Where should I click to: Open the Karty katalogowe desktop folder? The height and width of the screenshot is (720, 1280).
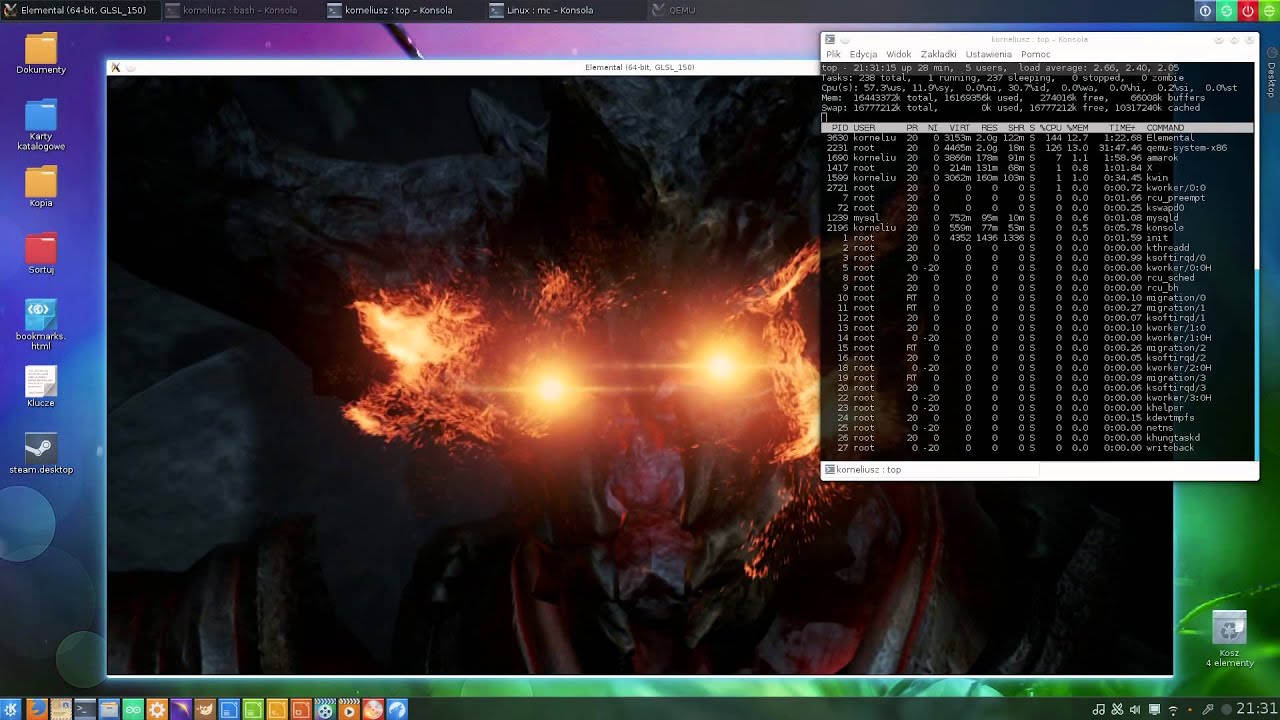41,126
